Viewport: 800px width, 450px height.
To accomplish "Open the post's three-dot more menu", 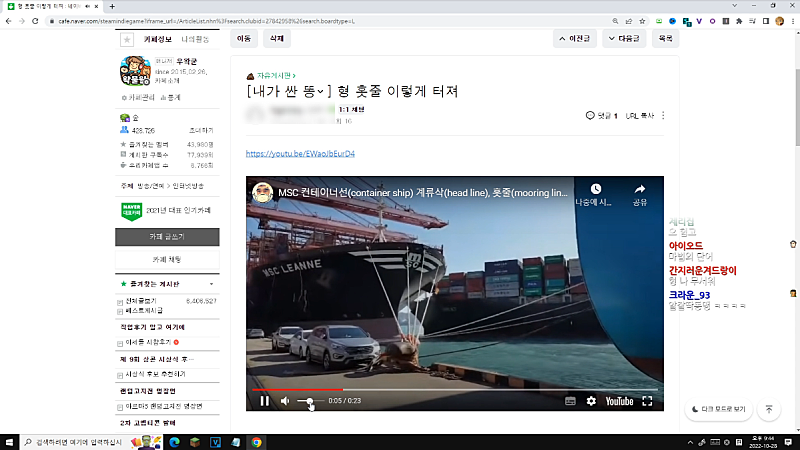I will [x=663, y=116].
